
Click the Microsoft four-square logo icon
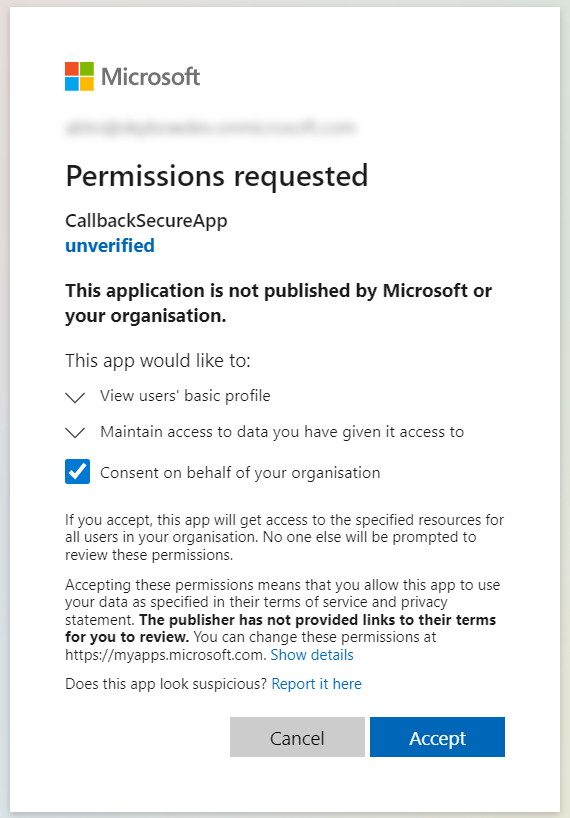click(79, 76)
